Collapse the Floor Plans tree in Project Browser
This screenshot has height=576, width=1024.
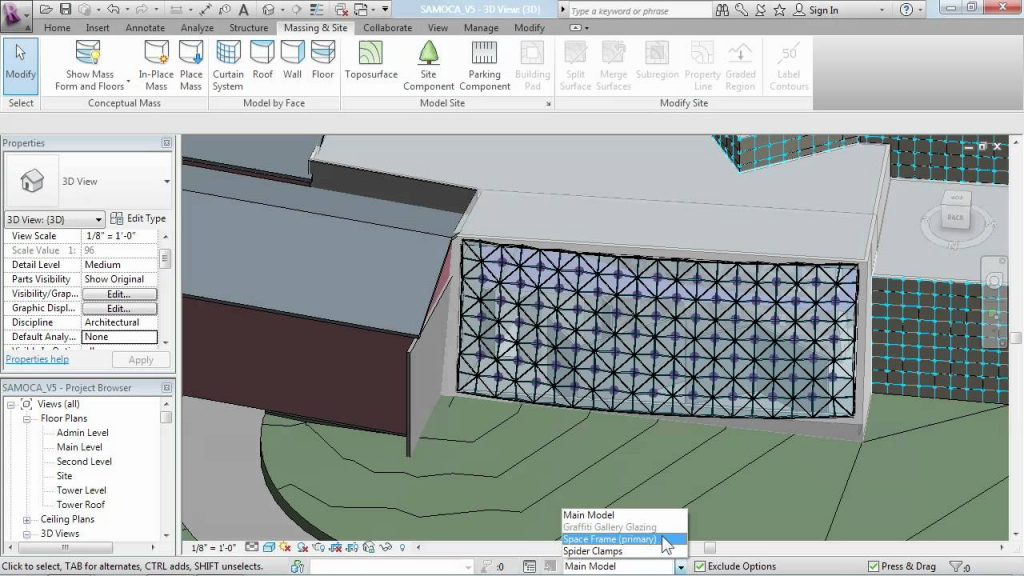coord(29,418)
